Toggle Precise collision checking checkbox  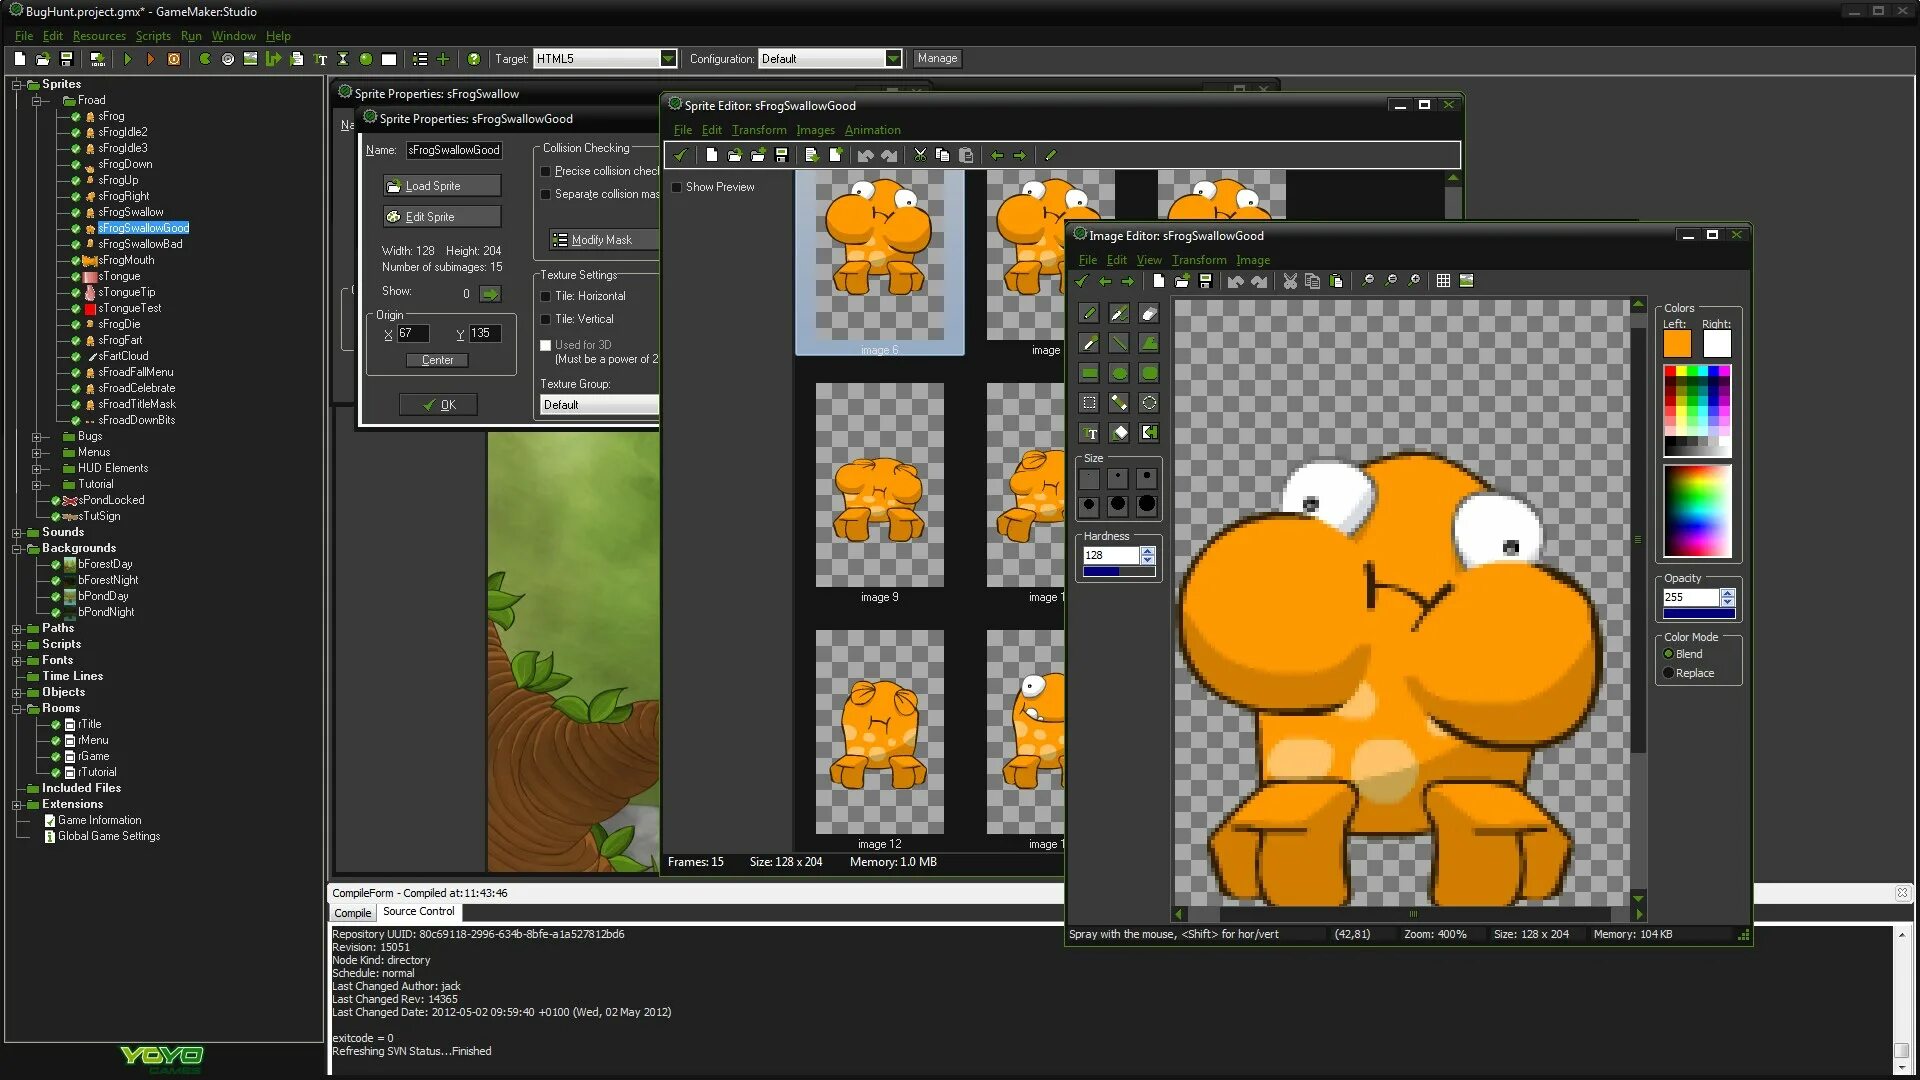pos(546,171)
